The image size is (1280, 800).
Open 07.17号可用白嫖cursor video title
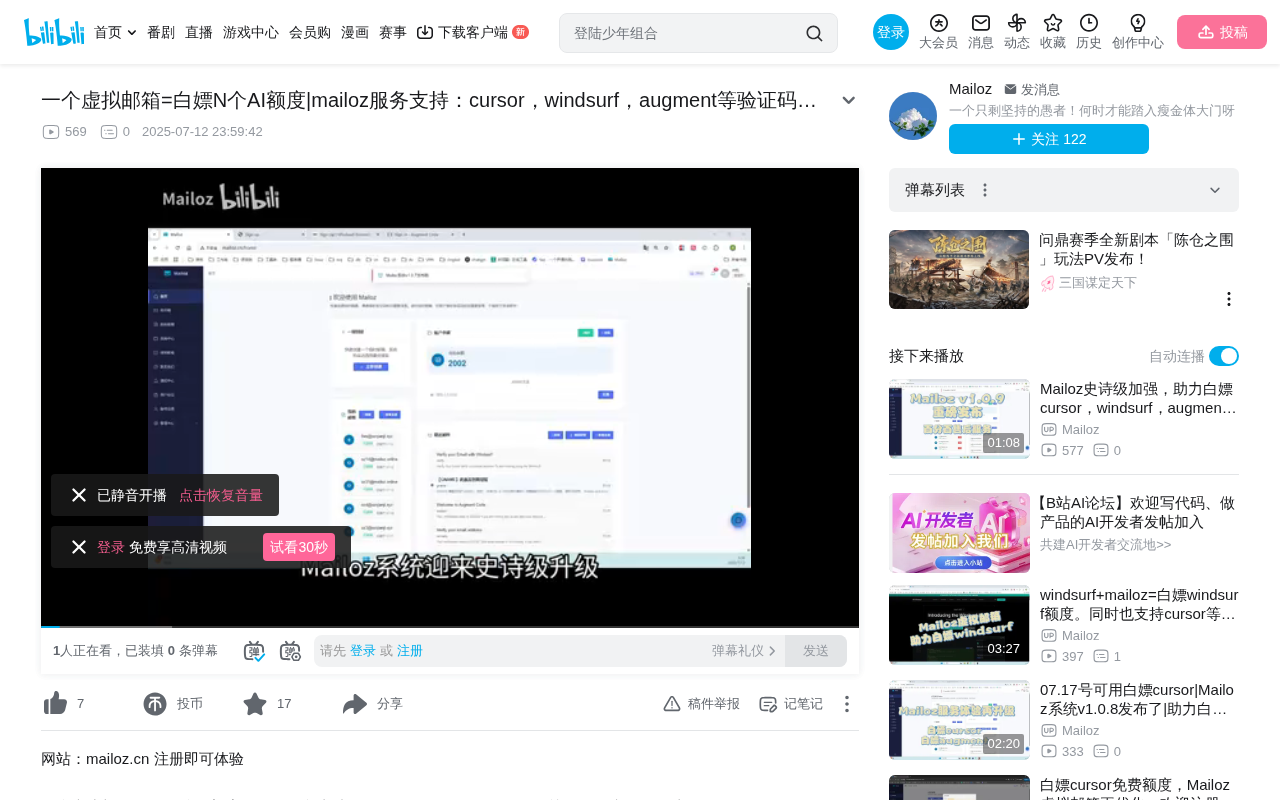tap(1137, 699)
